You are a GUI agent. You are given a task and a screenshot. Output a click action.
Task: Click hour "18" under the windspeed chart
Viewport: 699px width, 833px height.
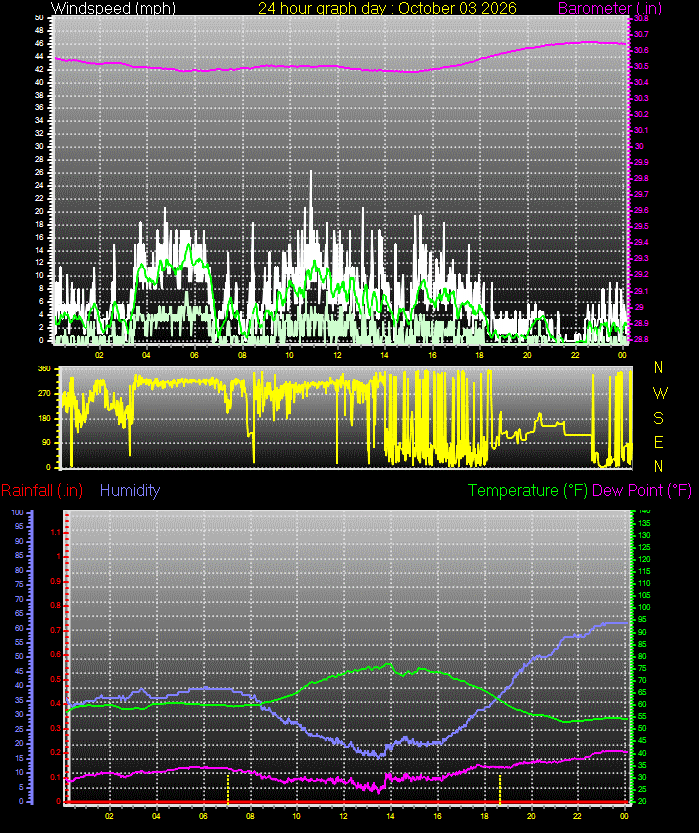tap(480, 355)
